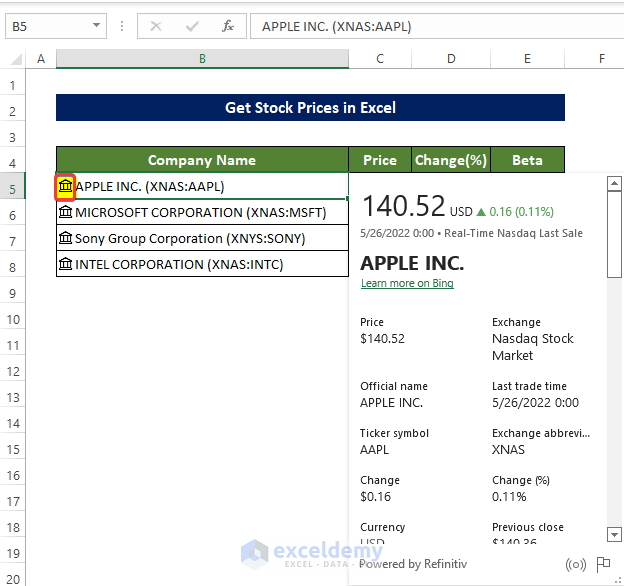Viewport: 624px width, 586px height.
Task: Click the Select All corner triangle
Action: [16, 59]
